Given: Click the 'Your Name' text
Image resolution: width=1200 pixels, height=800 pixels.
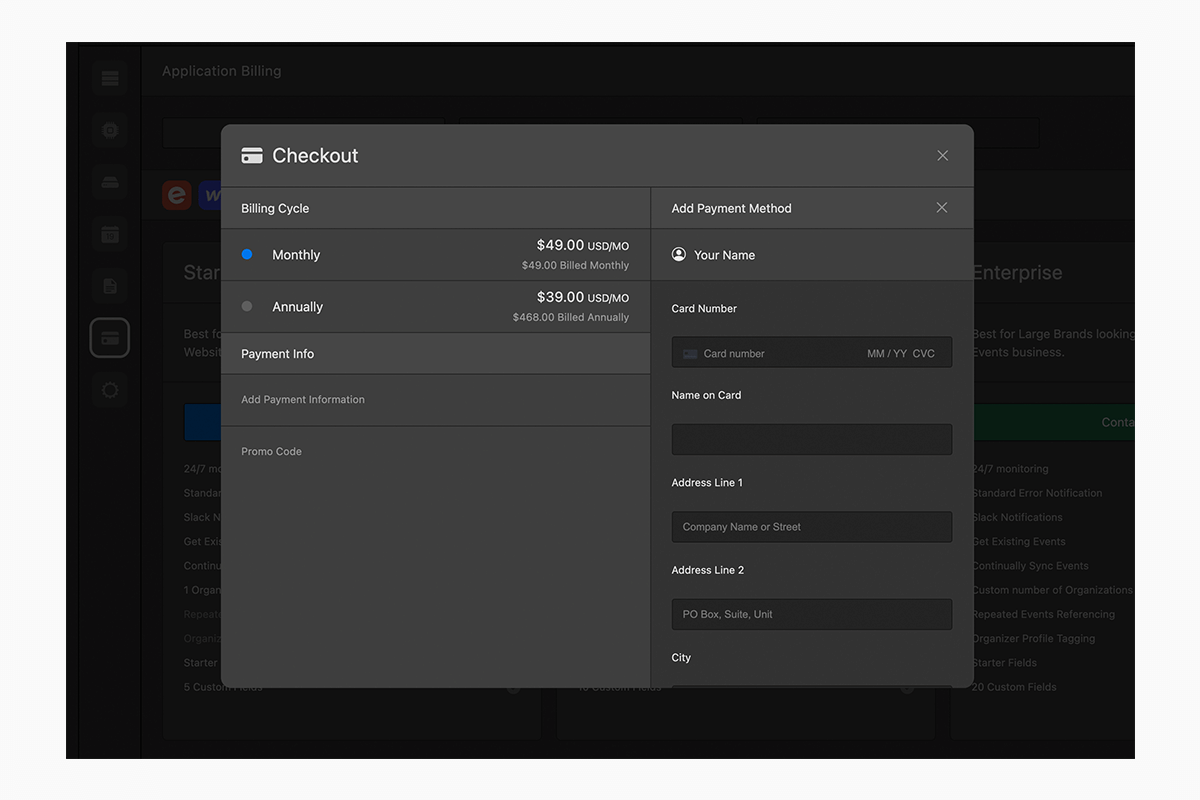Looking at the screenshot, I should pos(724,255).
